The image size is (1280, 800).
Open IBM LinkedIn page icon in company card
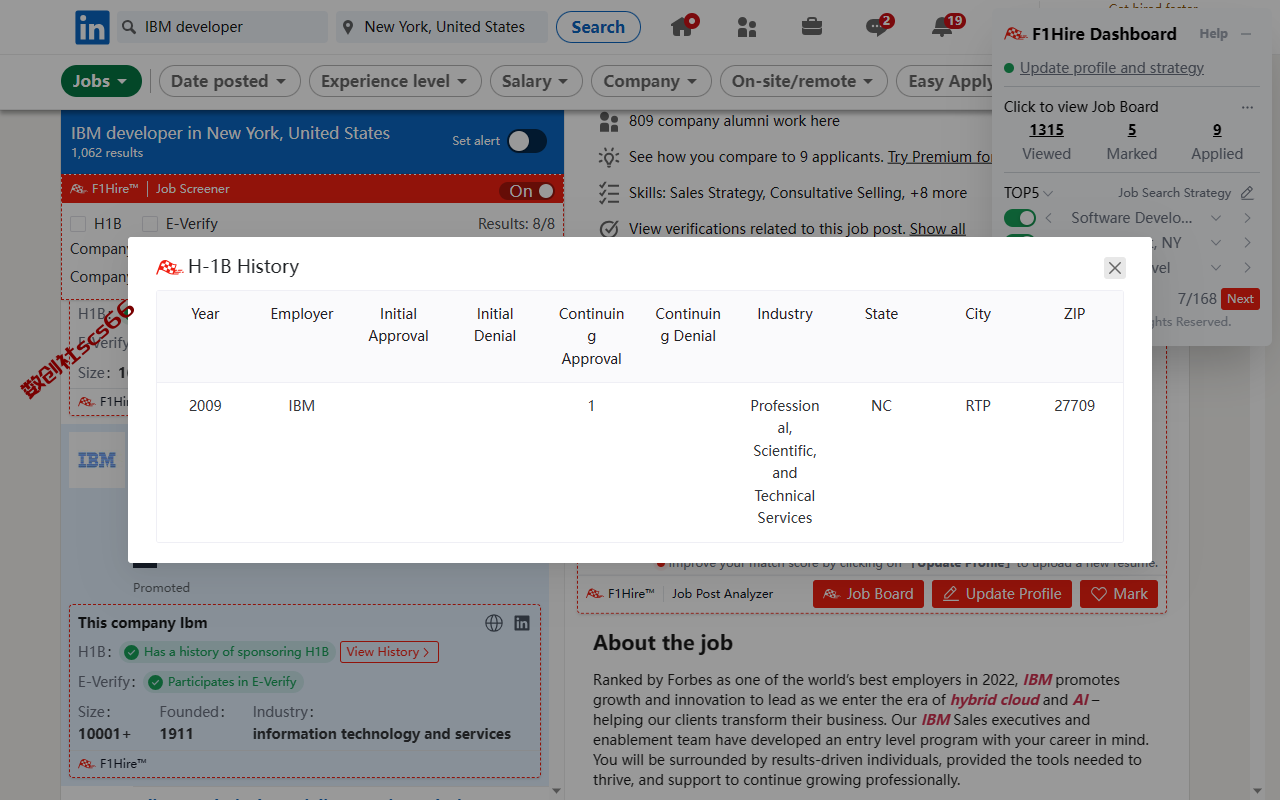click(x=522, y=623)
